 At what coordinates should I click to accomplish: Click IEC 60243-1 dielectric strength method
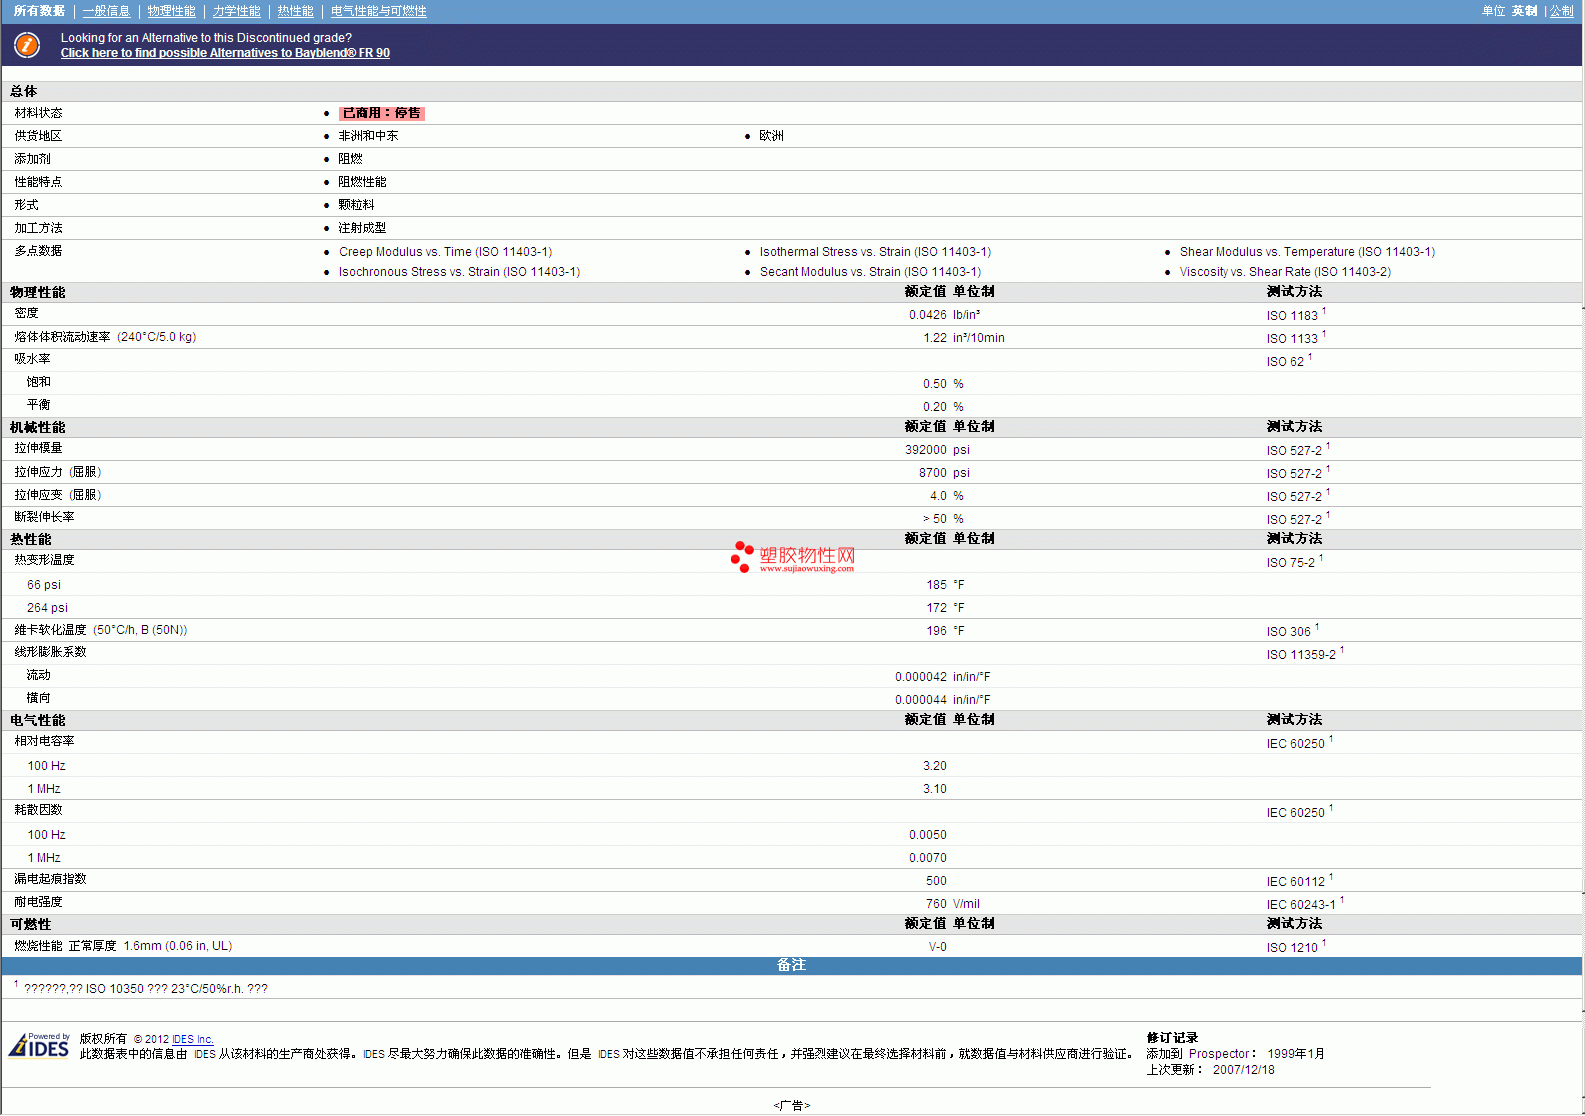click(x=1301, y=904)
